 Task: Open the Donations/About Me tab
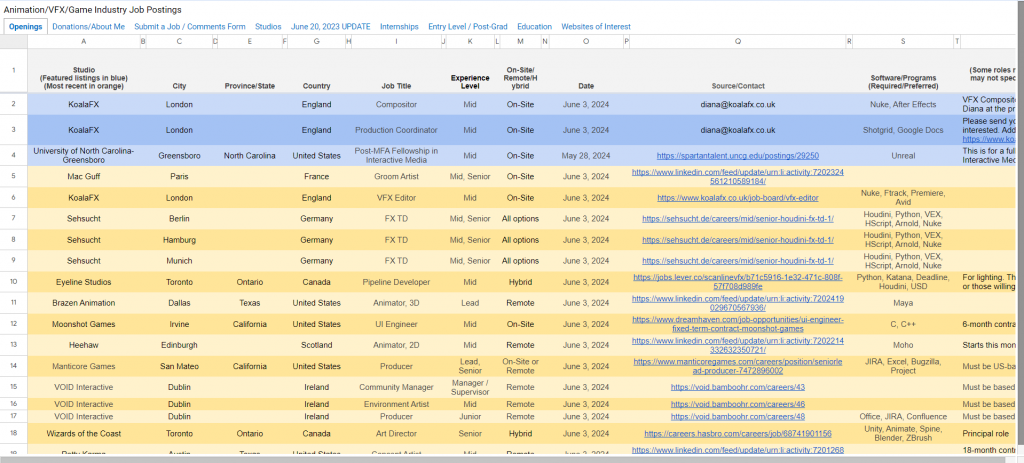[x=88, y=27]
